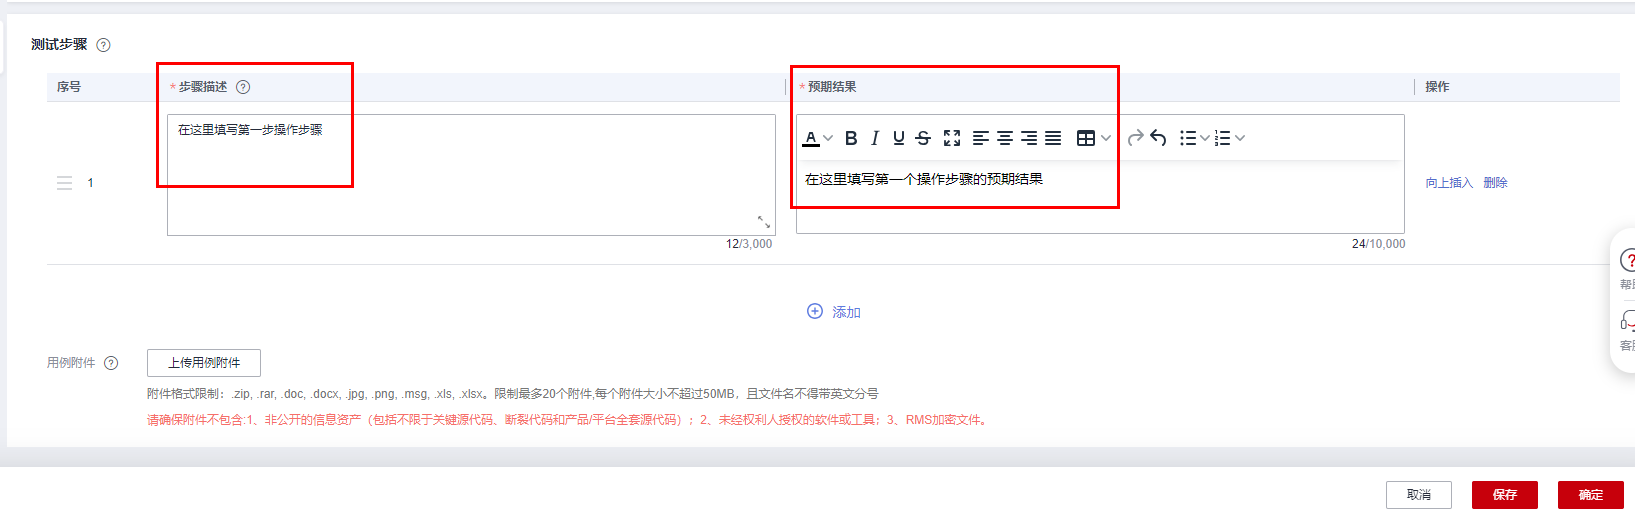Click the 上传用例附件 button
This screenshot has width=1635, height=514.
tap(204, 363)
